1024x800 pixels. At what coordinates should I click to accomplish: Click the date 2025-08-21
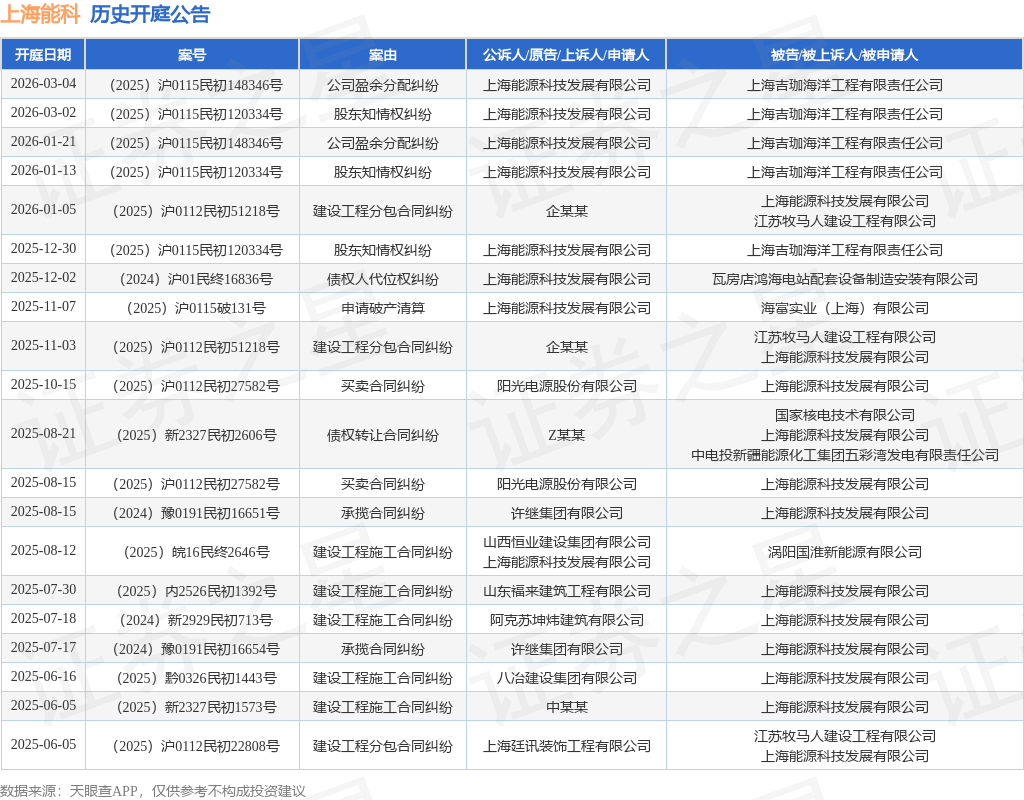pyautogui.click(x=43, y=433)
